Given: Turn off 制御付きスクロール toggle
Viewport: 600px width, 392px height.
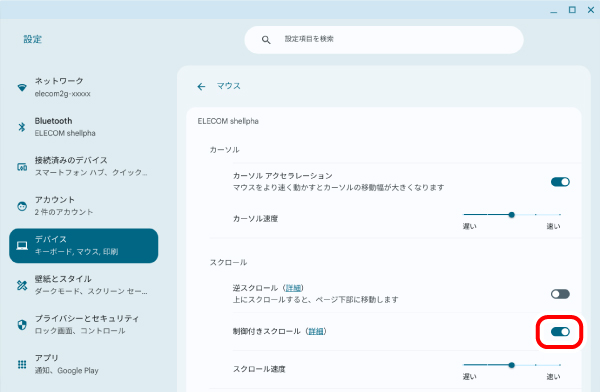Looking at the screenshot, I should 560,332.
